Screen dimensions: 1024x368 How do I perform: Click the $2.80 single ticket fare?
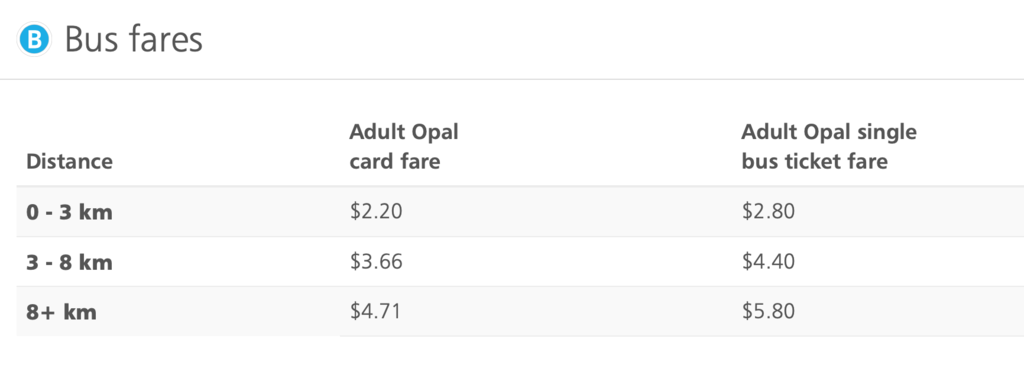click(x=768, y=211)
